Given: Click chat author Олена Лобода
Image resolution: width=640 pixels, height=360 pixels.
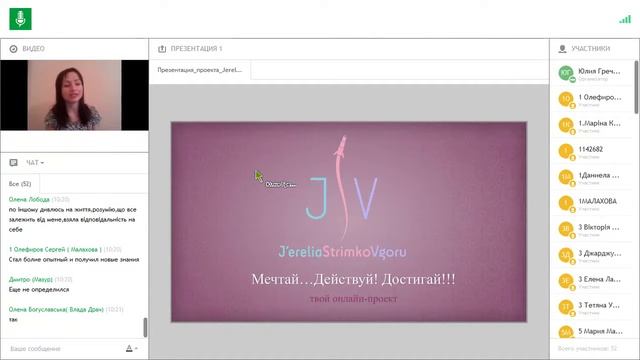Looking at the screenshot, I should point(29,199).
